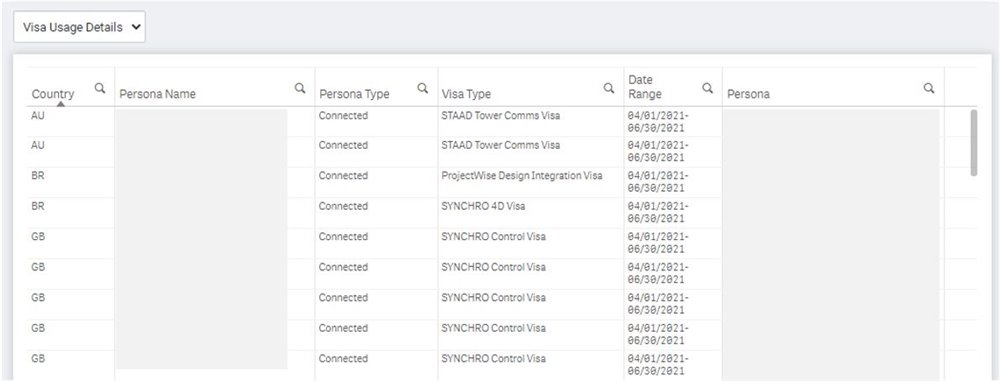Sort by the Visa Type header
The height and width of the screenshot is (381, 1000).
(x=466, y=94)
